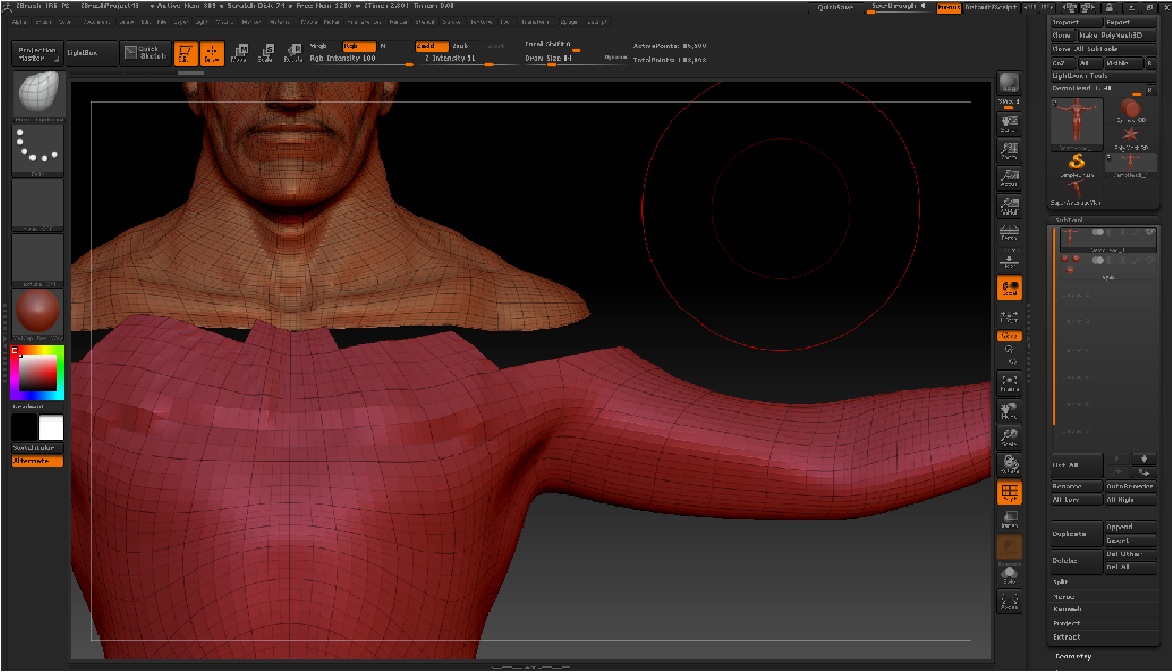Expand the Geometry palette section
This screenshot has height=672, width=1172.
click(1075, 657)
